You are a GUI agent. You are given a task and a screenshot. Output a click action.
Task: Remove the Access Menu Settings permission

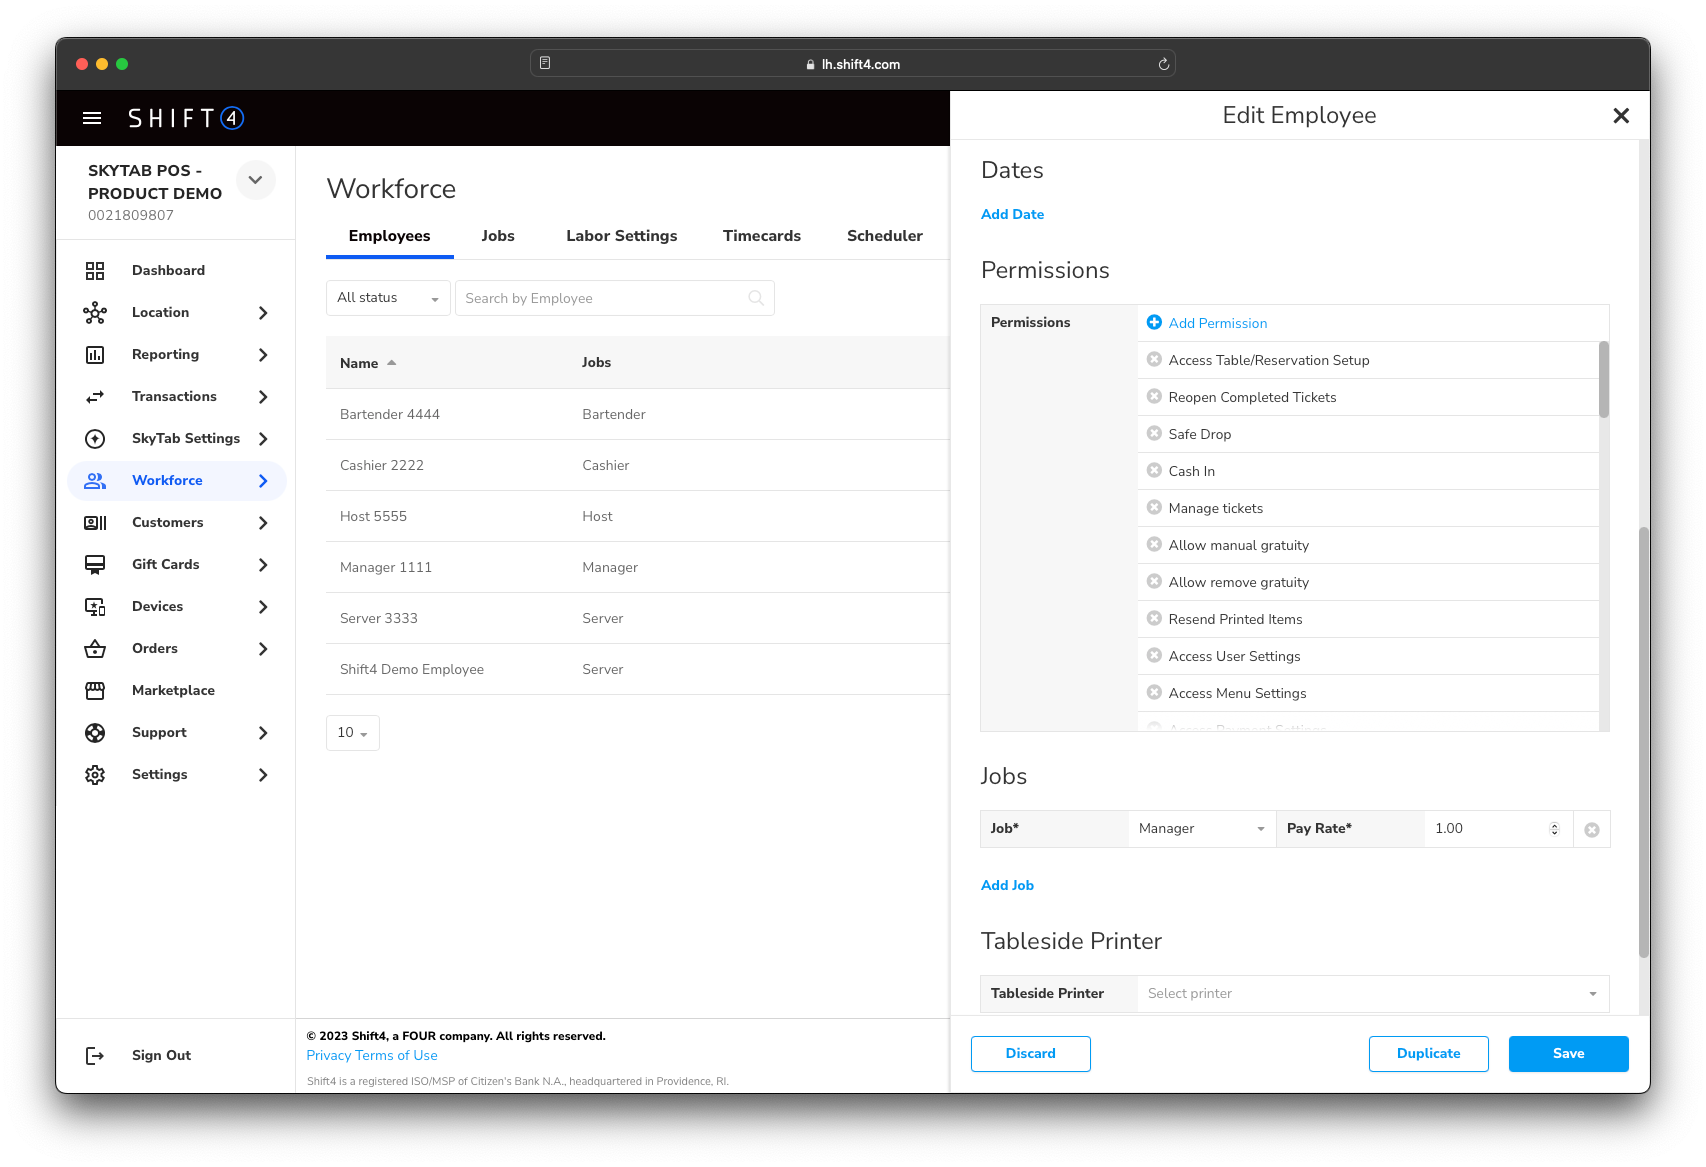(x=1154, y=693)
